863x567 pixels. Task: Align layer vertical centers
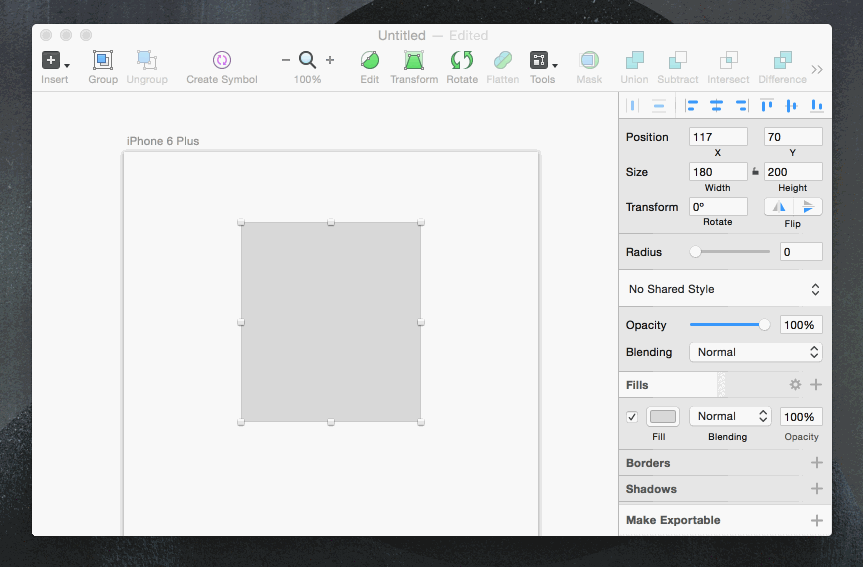pyautogui.click(x=791, y=105)
